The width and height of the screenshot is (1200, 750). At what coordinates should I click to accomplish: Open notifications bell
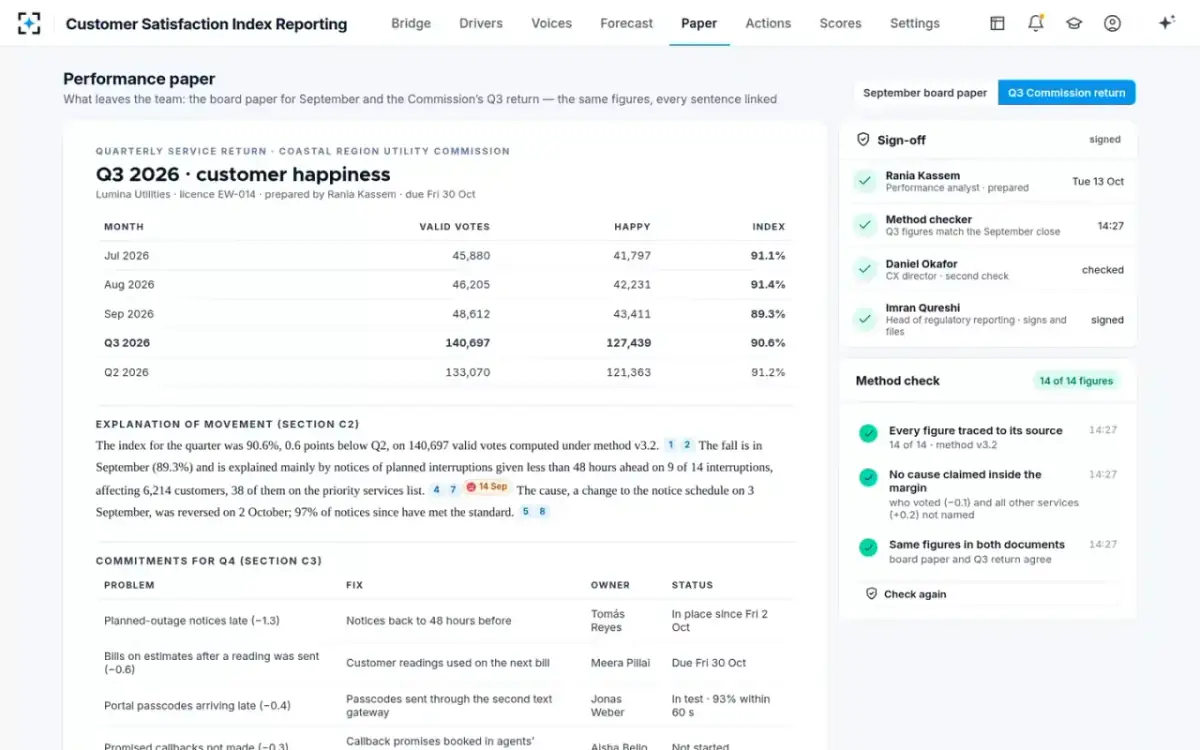tap(1036, 23)
